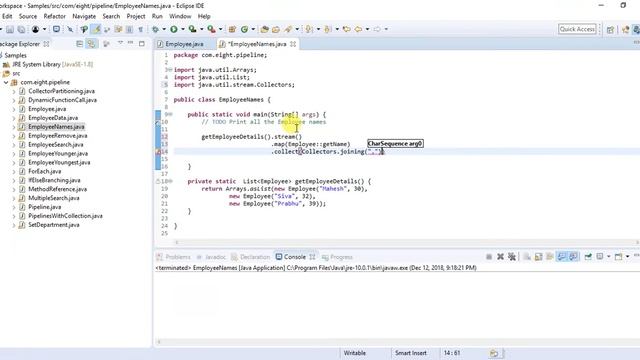
Task: Toggle Pin Console button
Action: 588,257
